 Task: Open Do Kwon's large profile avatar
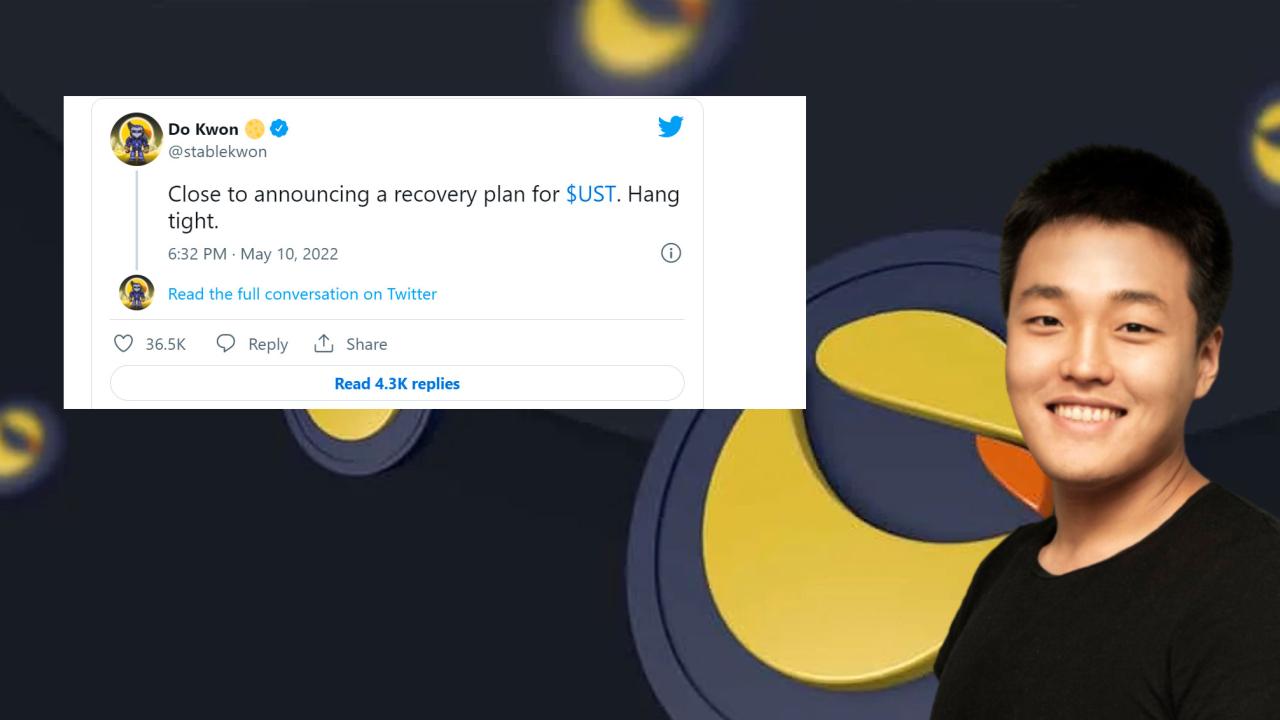tap(136, 139)
